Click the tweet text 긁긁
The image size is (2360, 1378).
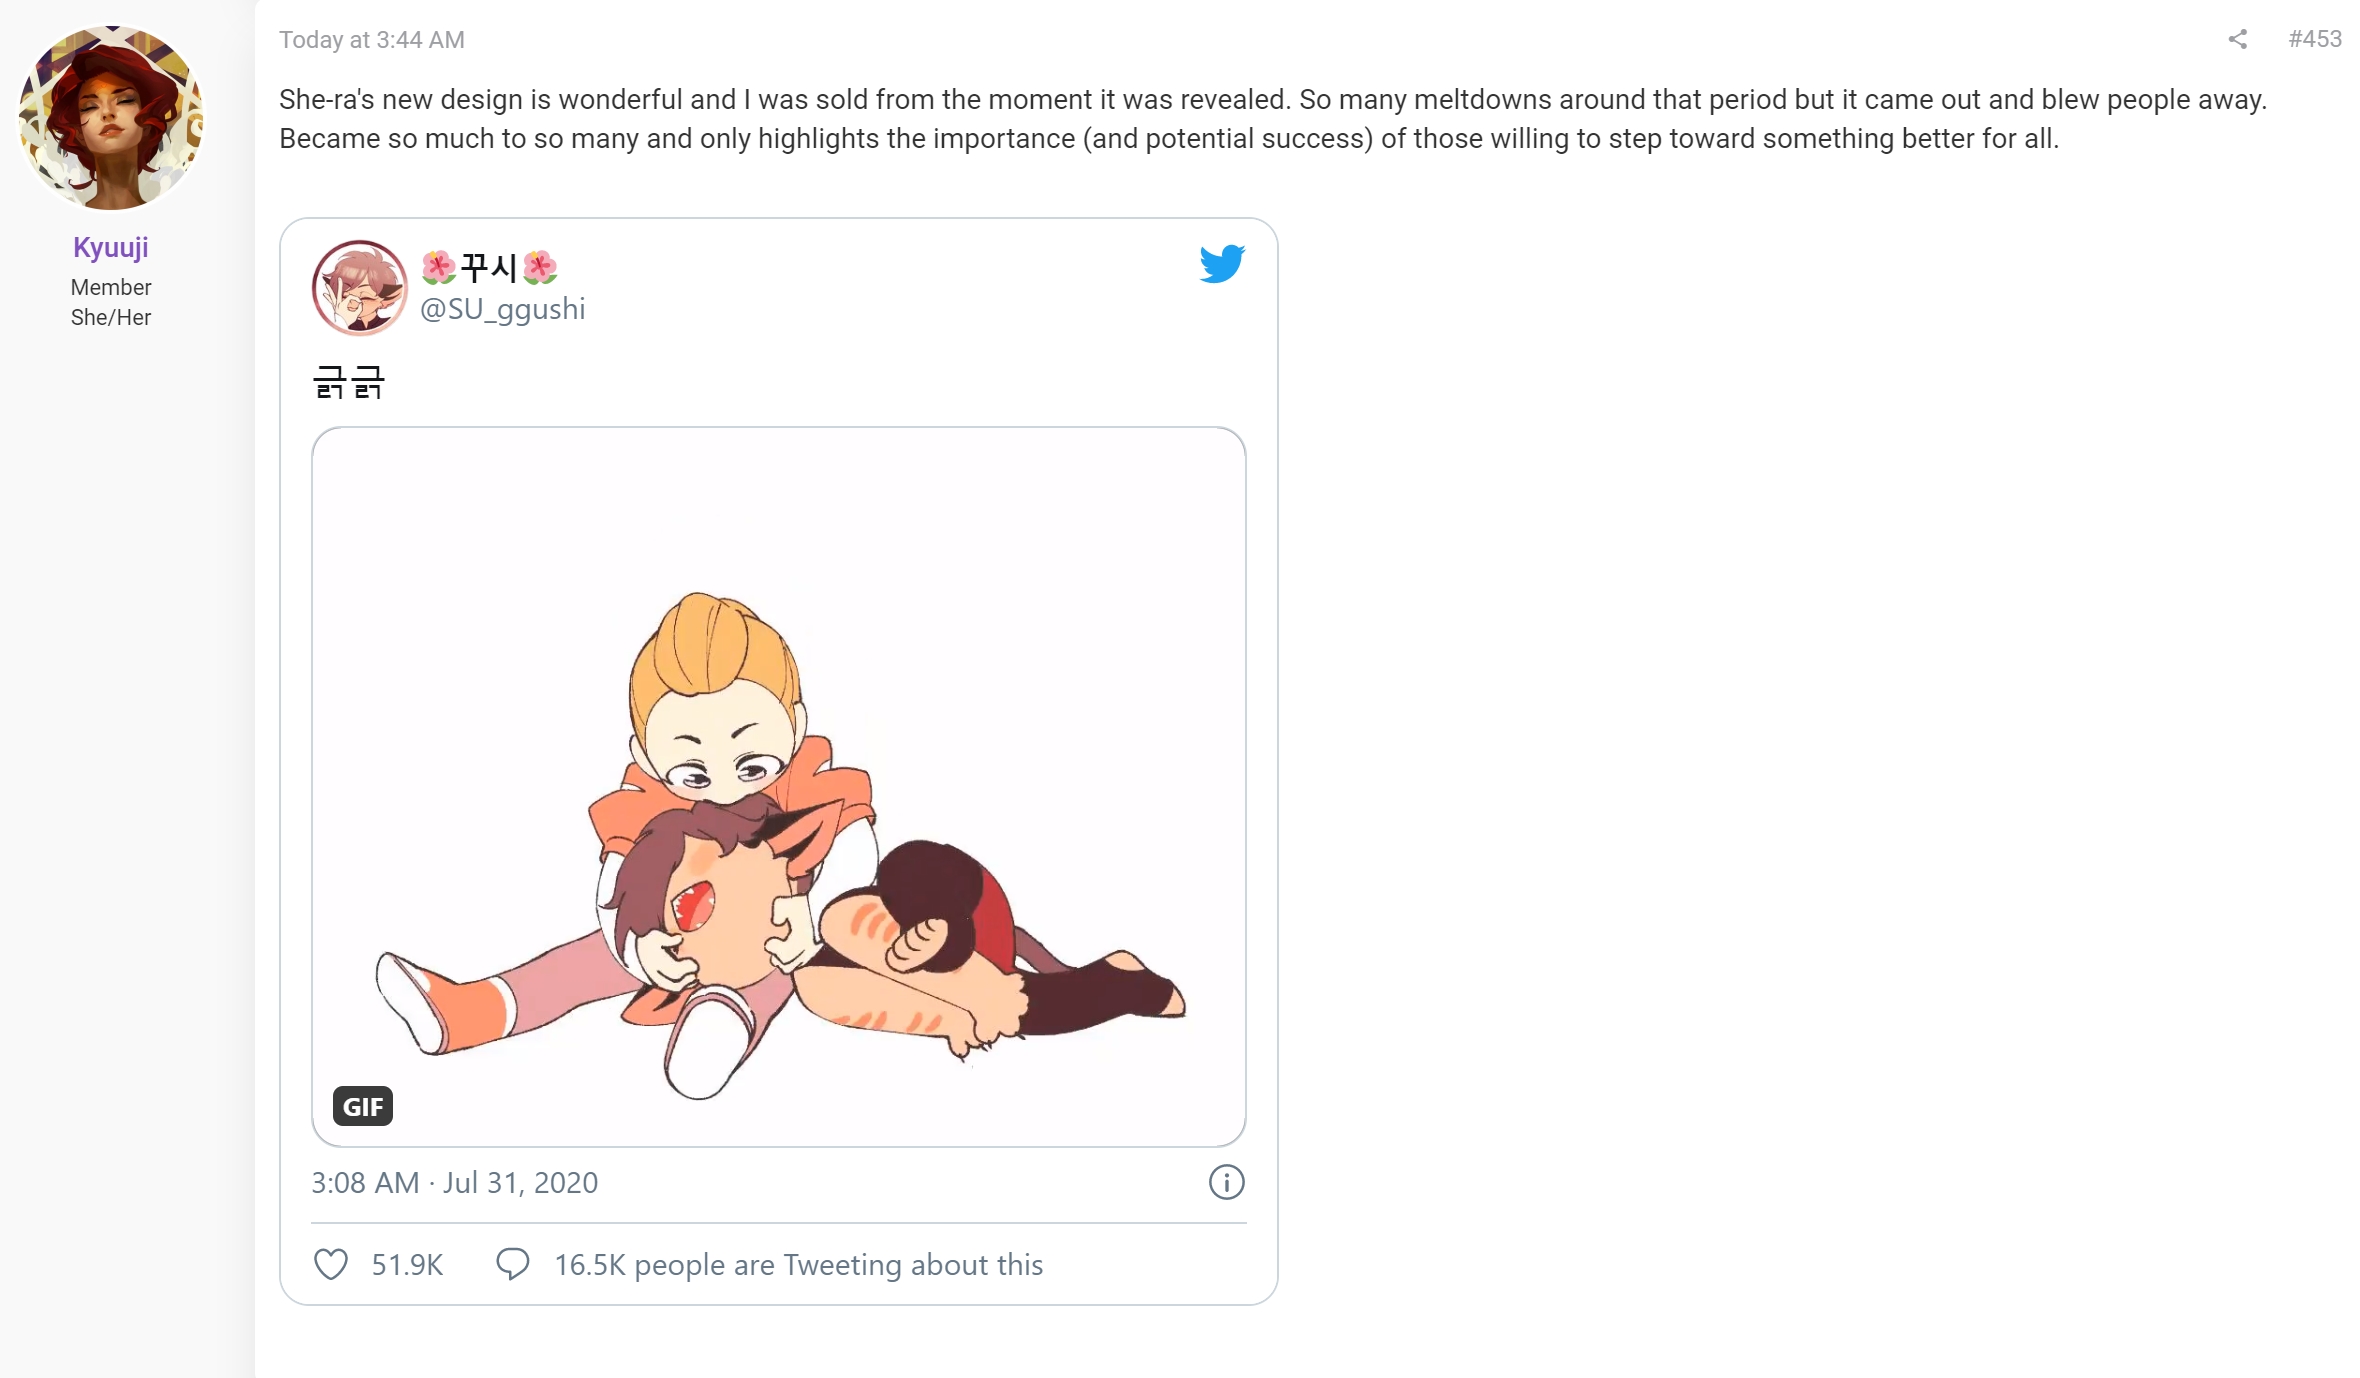[x=349, y=382]
